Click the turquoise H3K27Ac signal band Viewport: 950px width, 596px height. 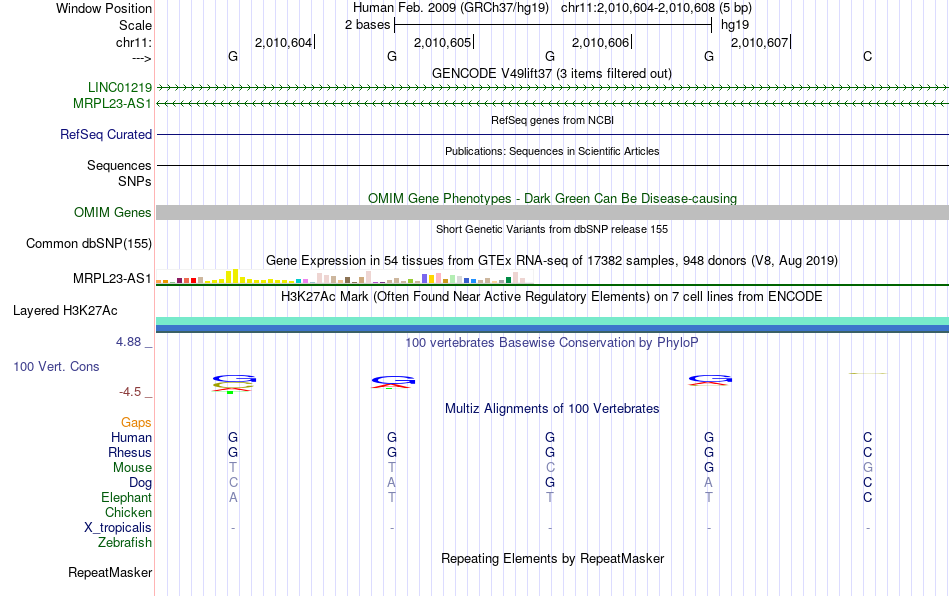pyautogui.click(x=553, y=321)
